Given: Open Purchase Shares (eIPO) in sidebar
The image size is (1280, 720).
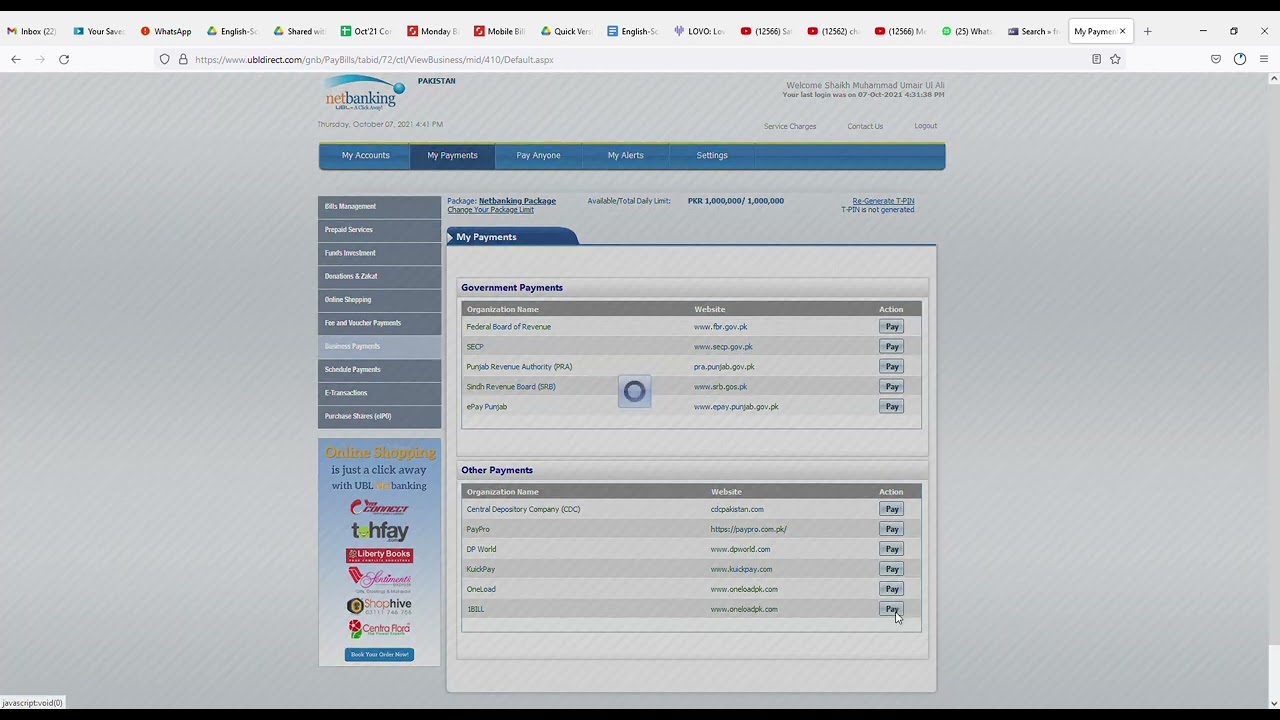Looking at the screenshot, I should [x=379, y=416].
